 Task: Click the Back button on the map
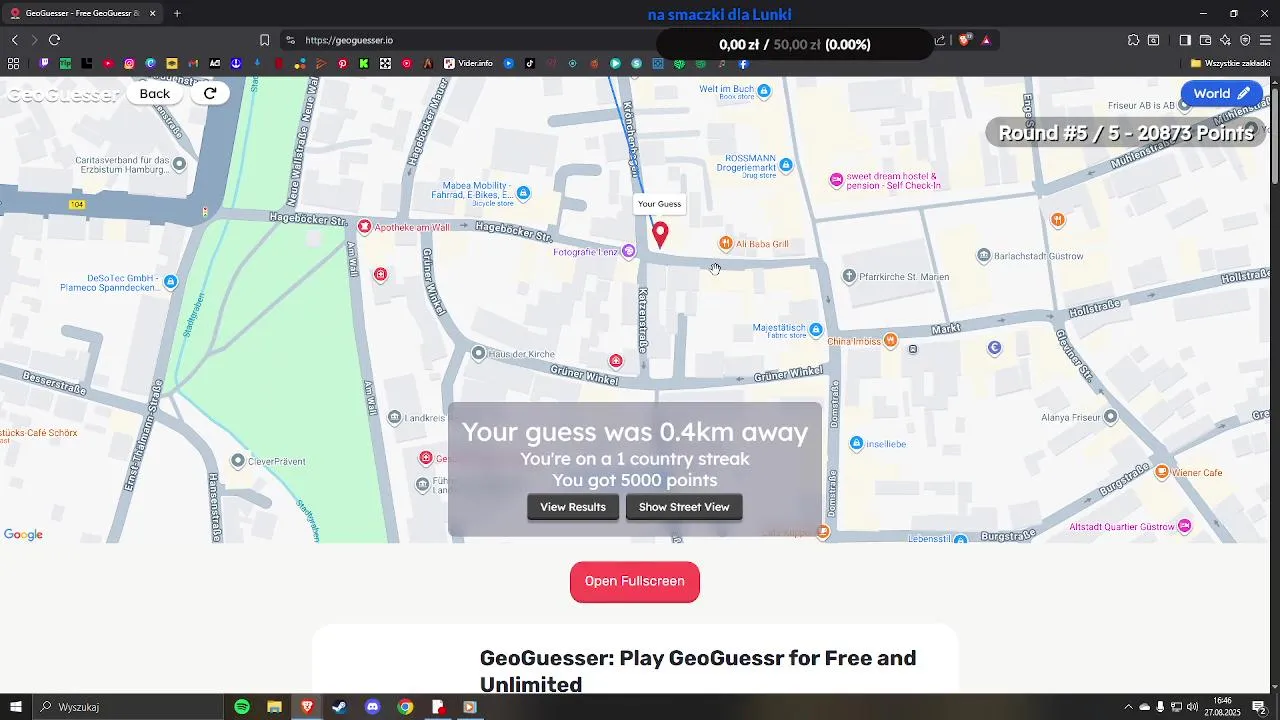point(154,93)
